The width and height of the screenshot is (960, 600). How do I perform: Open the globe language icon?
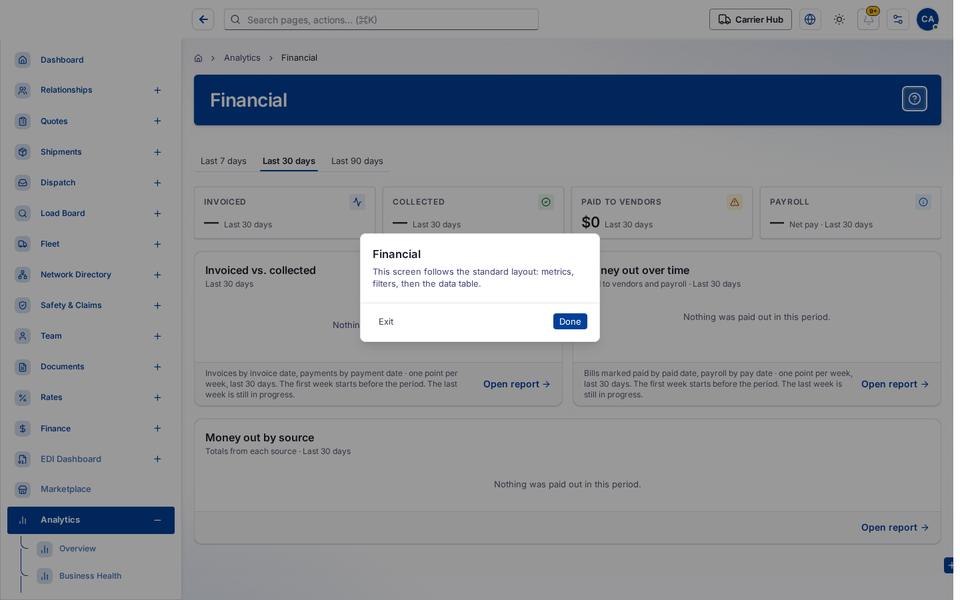point(810,20)
